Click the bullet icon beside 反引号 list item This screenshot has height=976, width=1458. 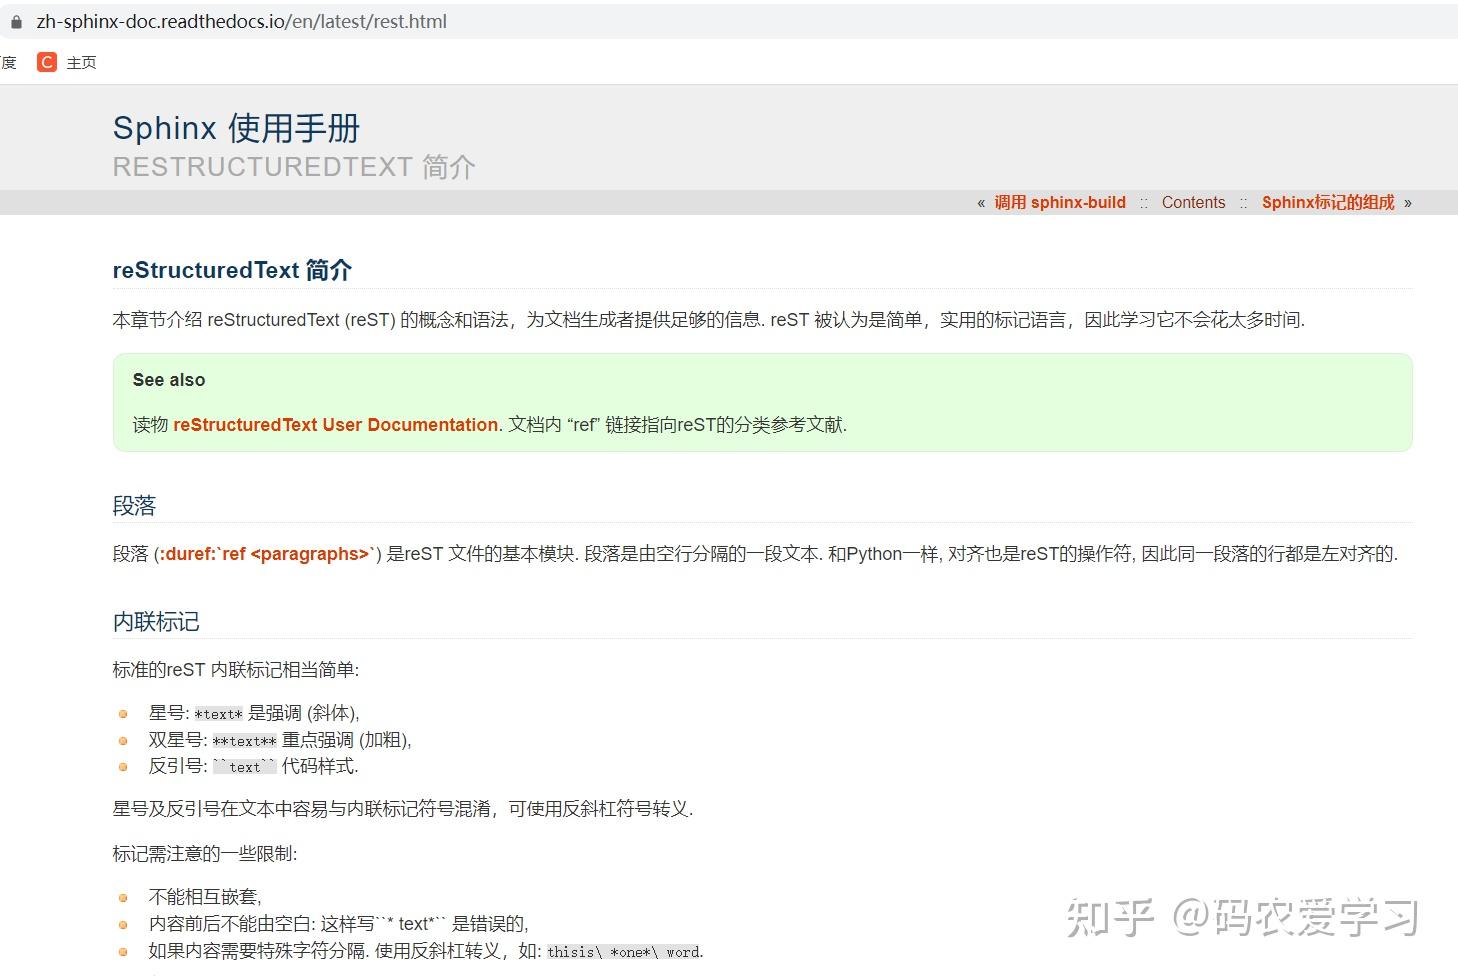click(123, 767)
